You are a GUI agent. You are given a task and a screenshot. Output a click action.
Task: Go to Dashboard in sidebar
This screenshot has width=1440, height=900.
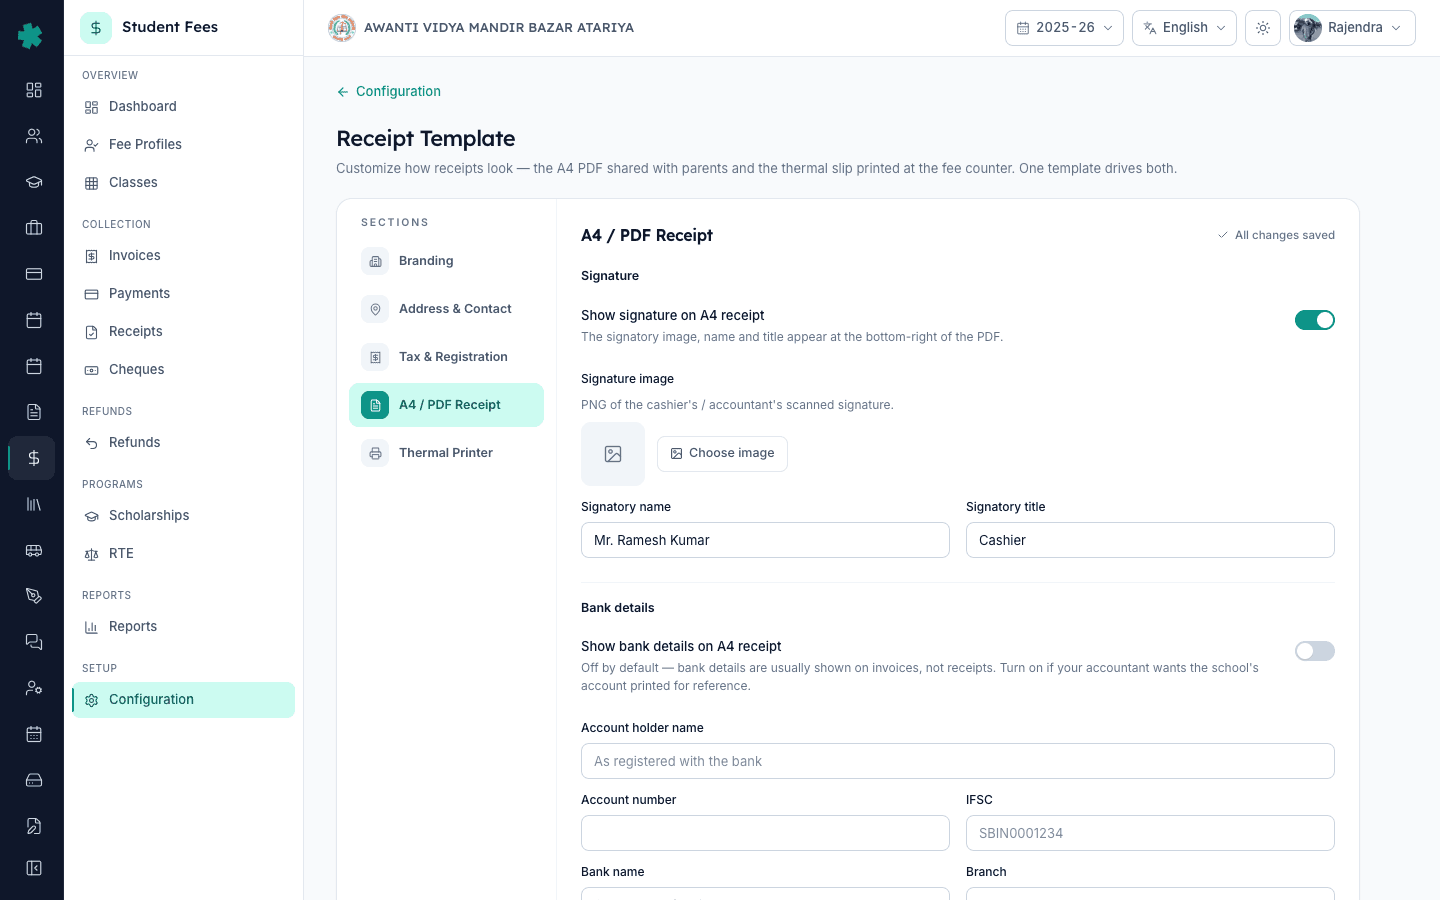click(183, 107)
